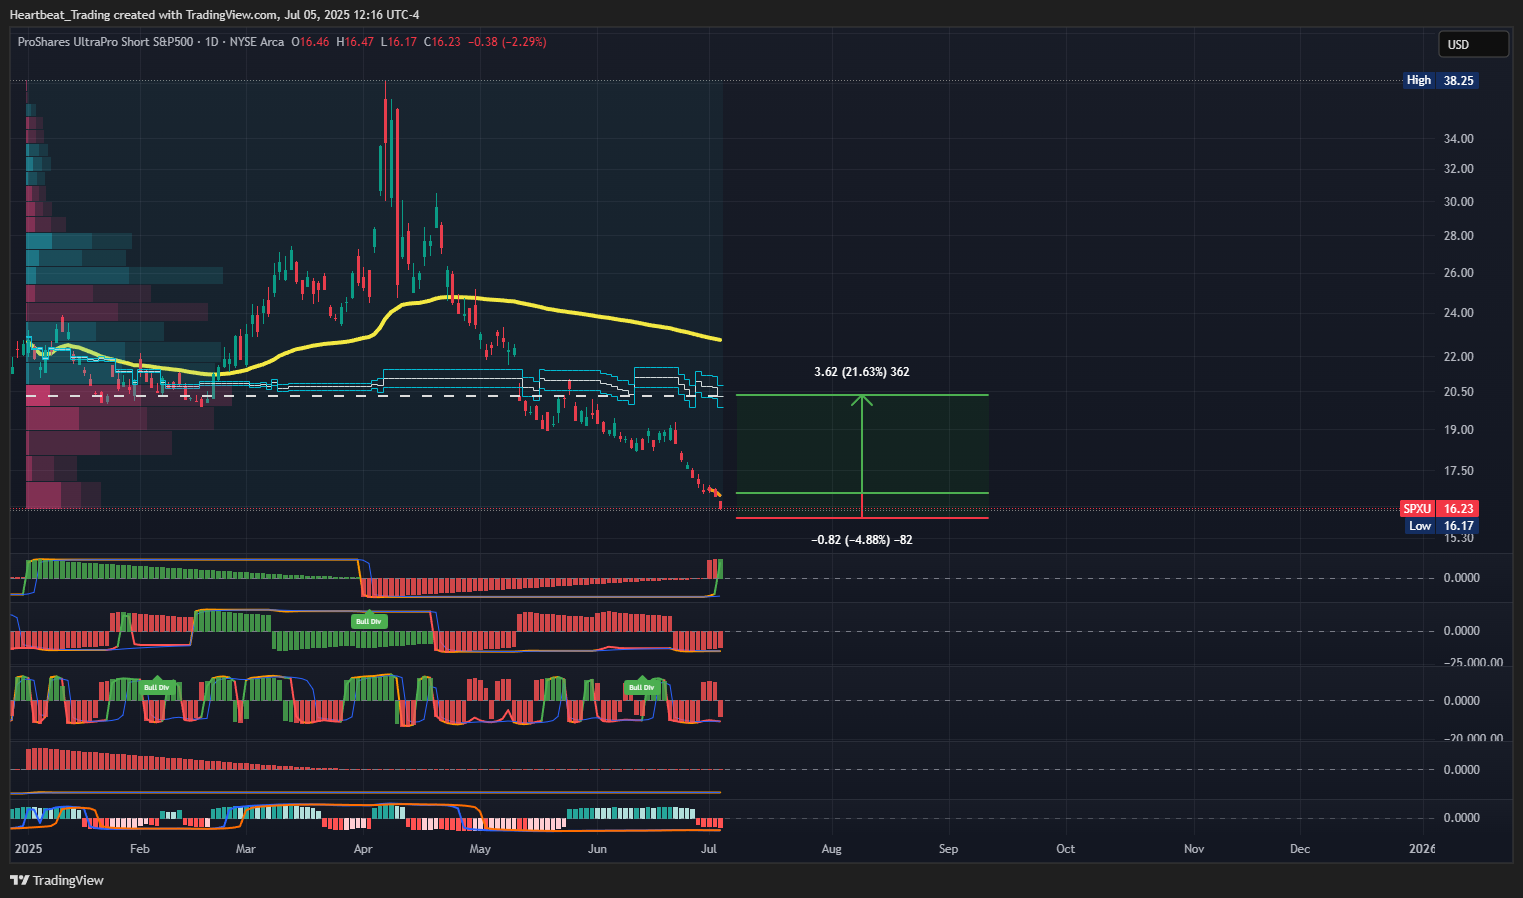Open the USD currency selector
The image size is (1523, 898).
pos(1473,44)
